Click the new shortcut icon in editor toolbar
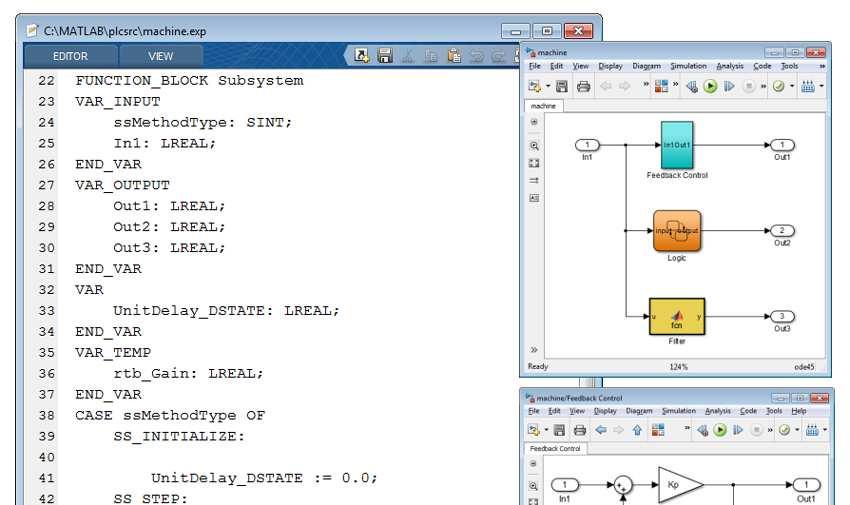Viewport: 850px width, 505px height. tap(361, 55)
